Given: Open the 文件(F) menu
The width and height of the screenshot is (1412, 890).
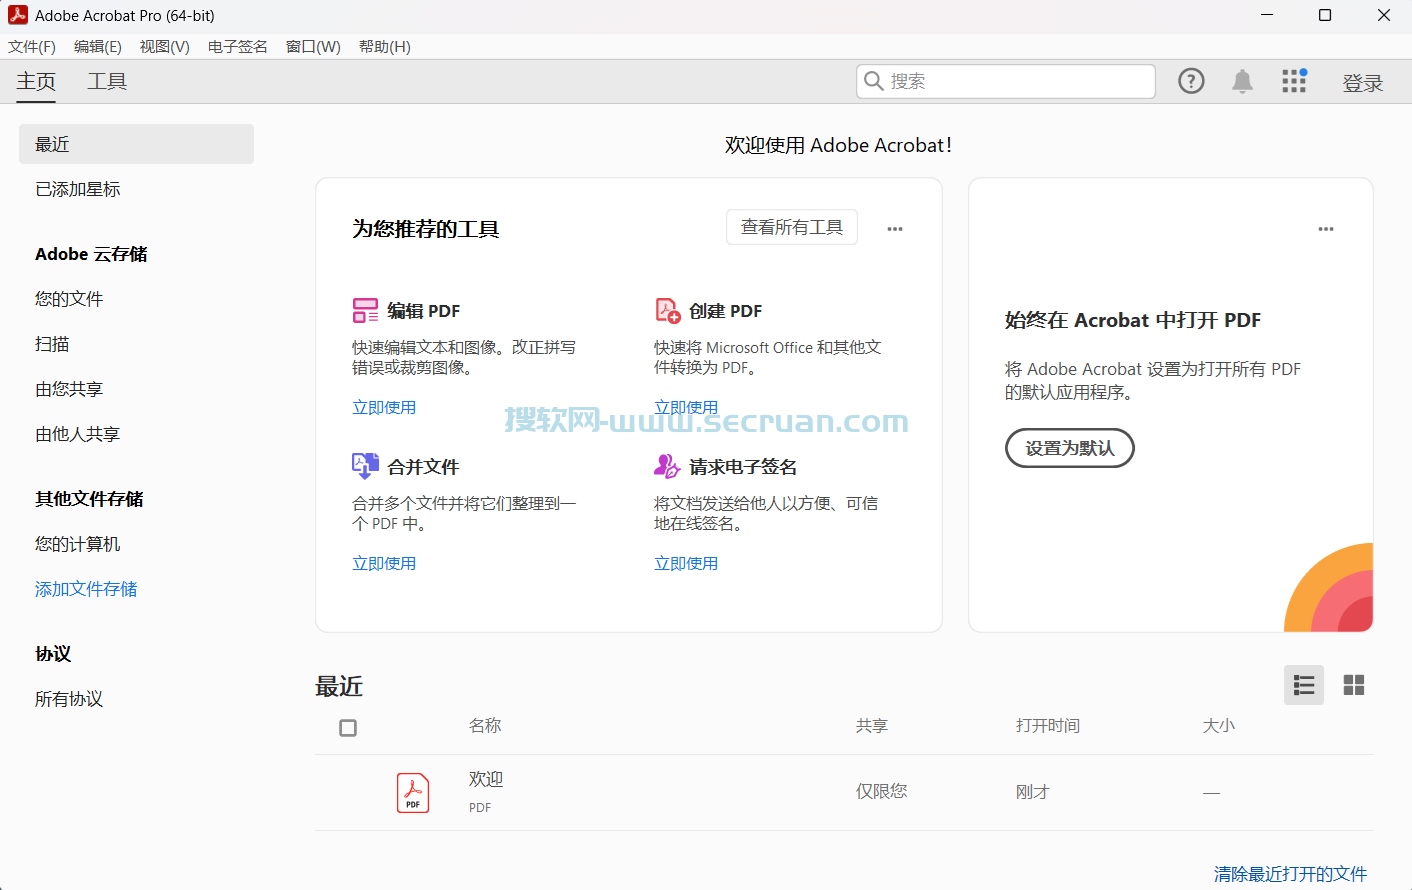Looking at the screenshot, I should tap(32, 47).
